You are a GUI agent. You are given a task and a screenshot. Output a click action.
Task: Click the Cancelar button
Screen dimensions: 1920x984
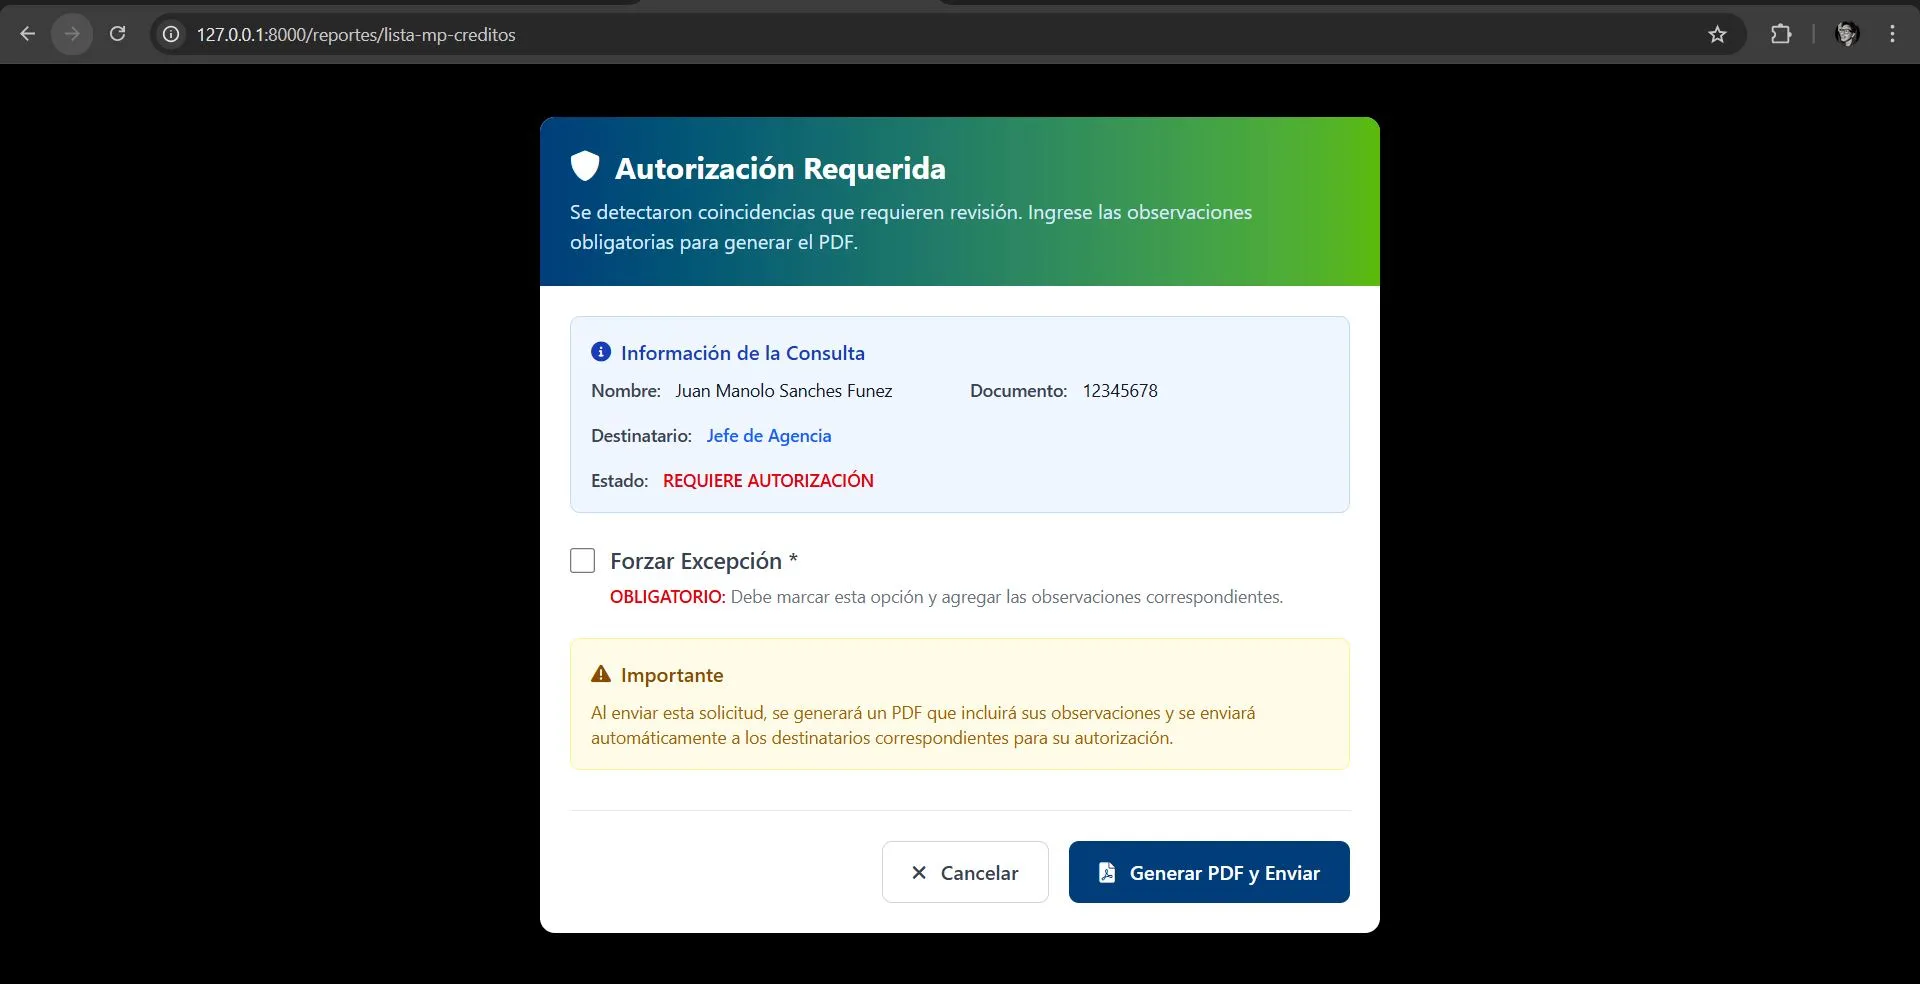964,872
